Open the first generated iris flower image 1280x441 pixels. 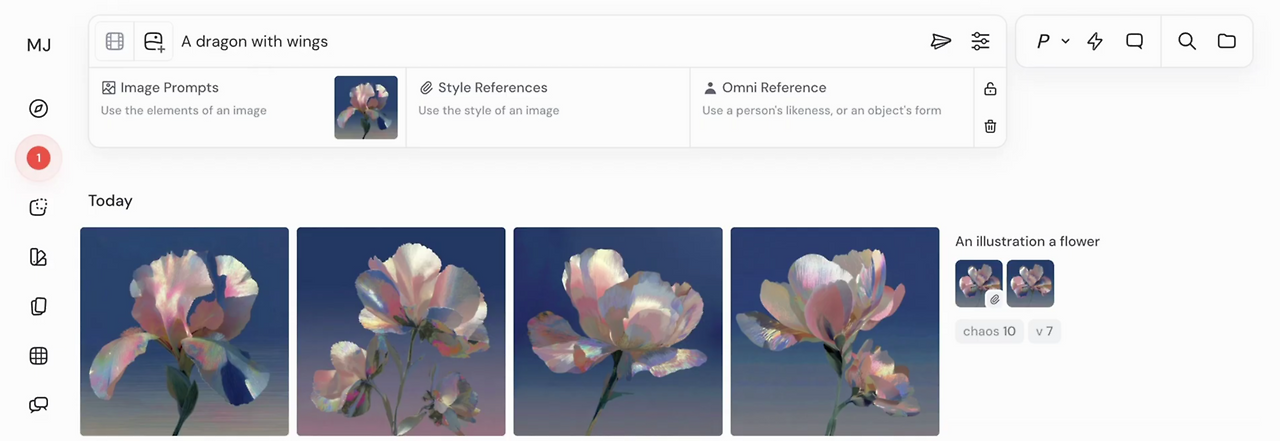pyautogui.click(x=184, y=332)
